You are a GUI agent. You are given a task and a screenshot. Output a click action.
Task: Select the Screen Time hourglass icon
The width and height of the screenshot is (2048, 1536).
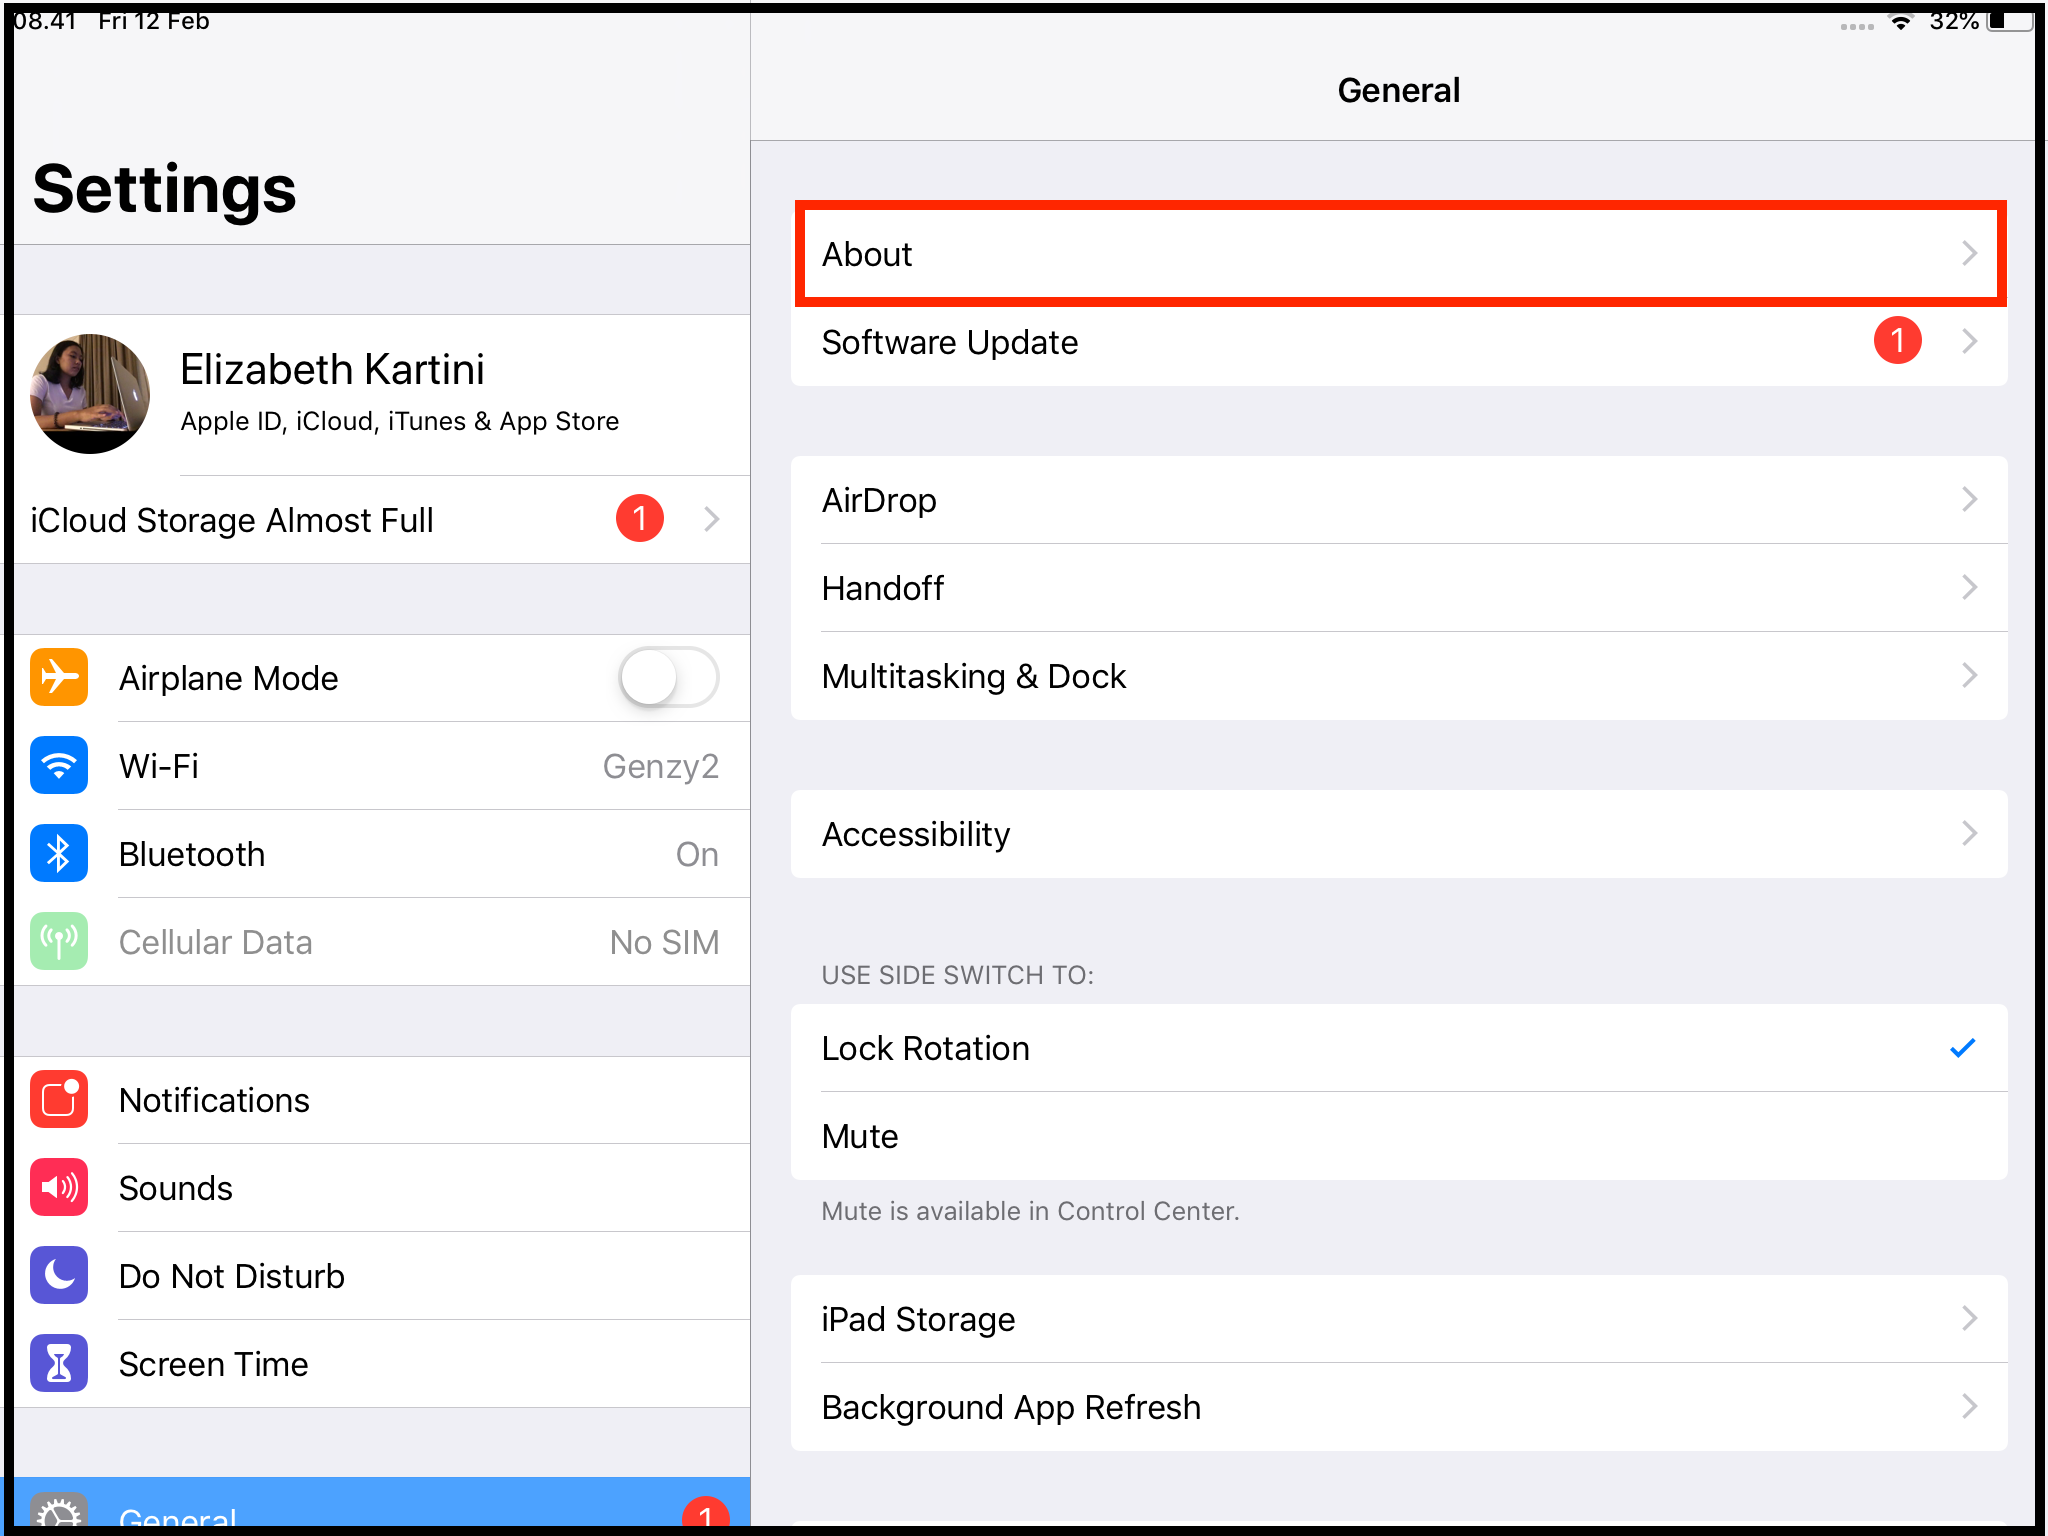tap(58, 1363)
